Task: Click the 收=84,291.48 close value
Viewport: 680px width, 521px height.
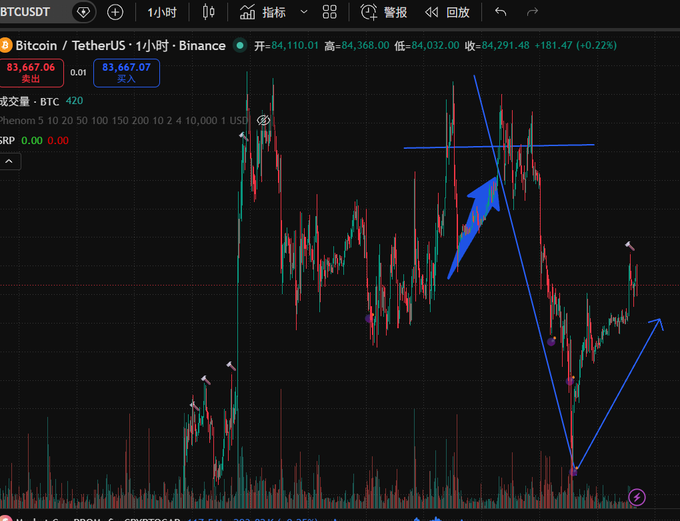Action: click(497, 46)
